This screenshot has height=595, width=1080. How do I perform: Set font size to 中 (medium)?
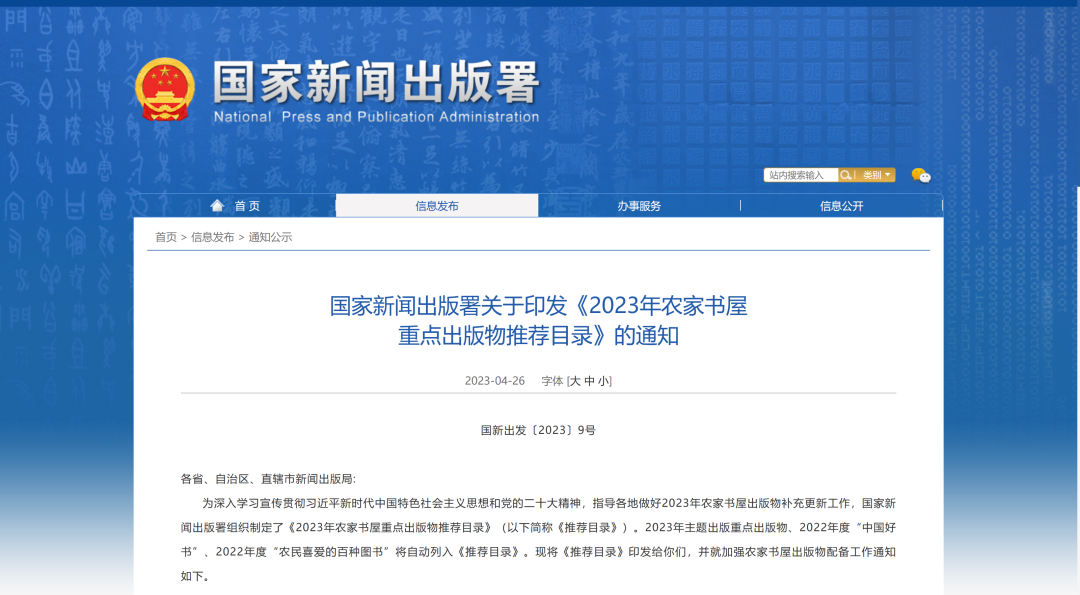pos(589,381)
